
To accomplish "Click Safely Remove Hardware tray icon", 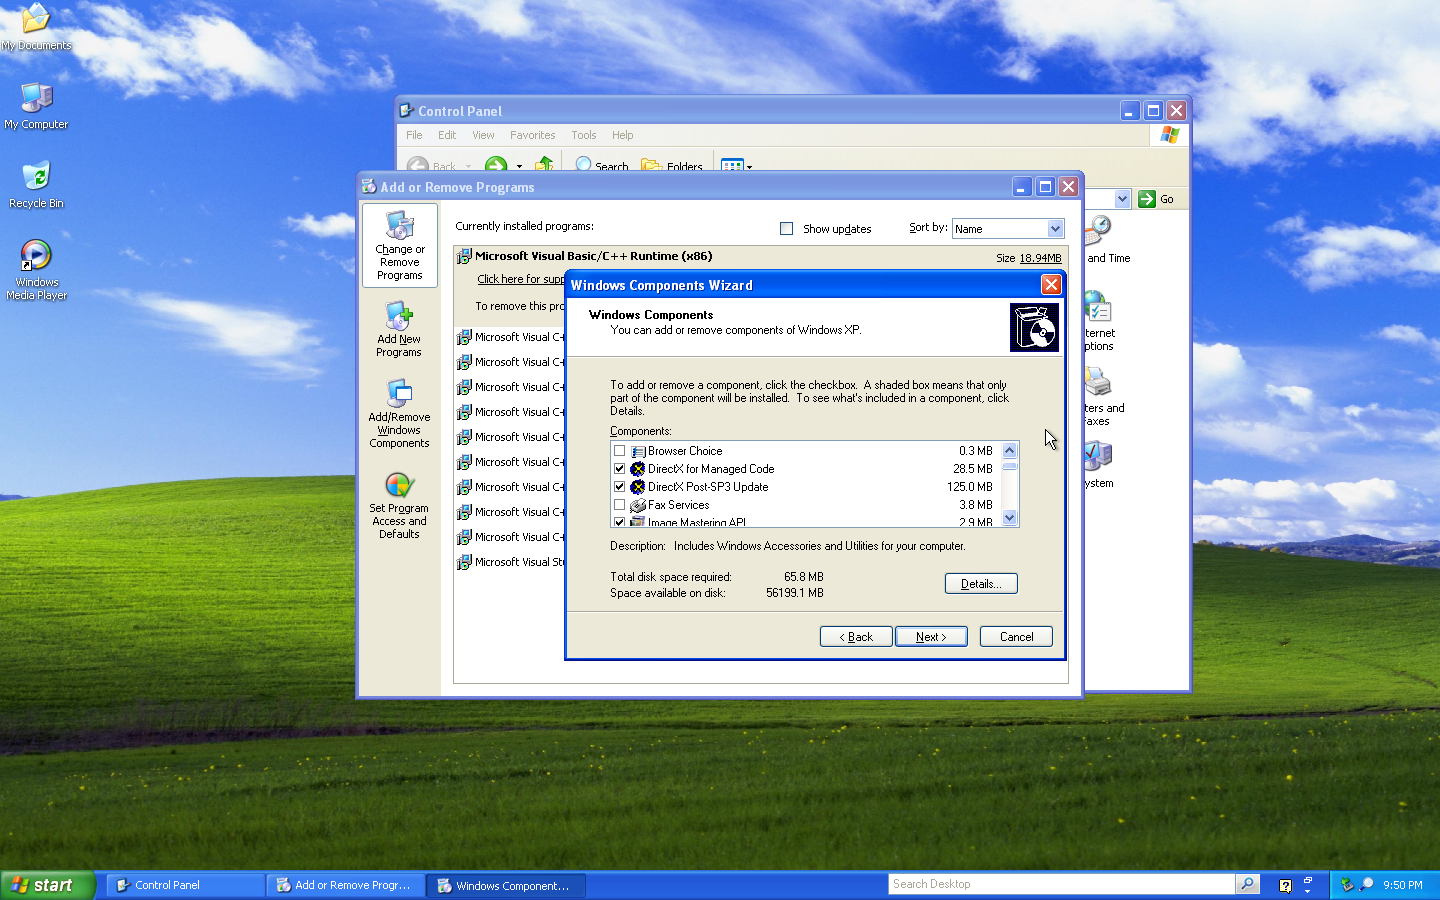I will point(1347,884).
